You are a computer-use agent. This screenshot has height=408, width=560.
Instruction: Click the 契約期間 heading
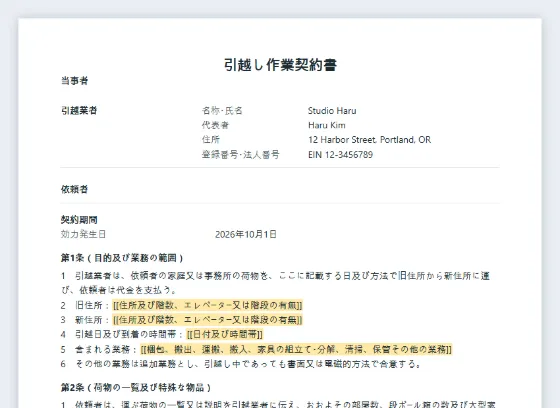point(79,219)
